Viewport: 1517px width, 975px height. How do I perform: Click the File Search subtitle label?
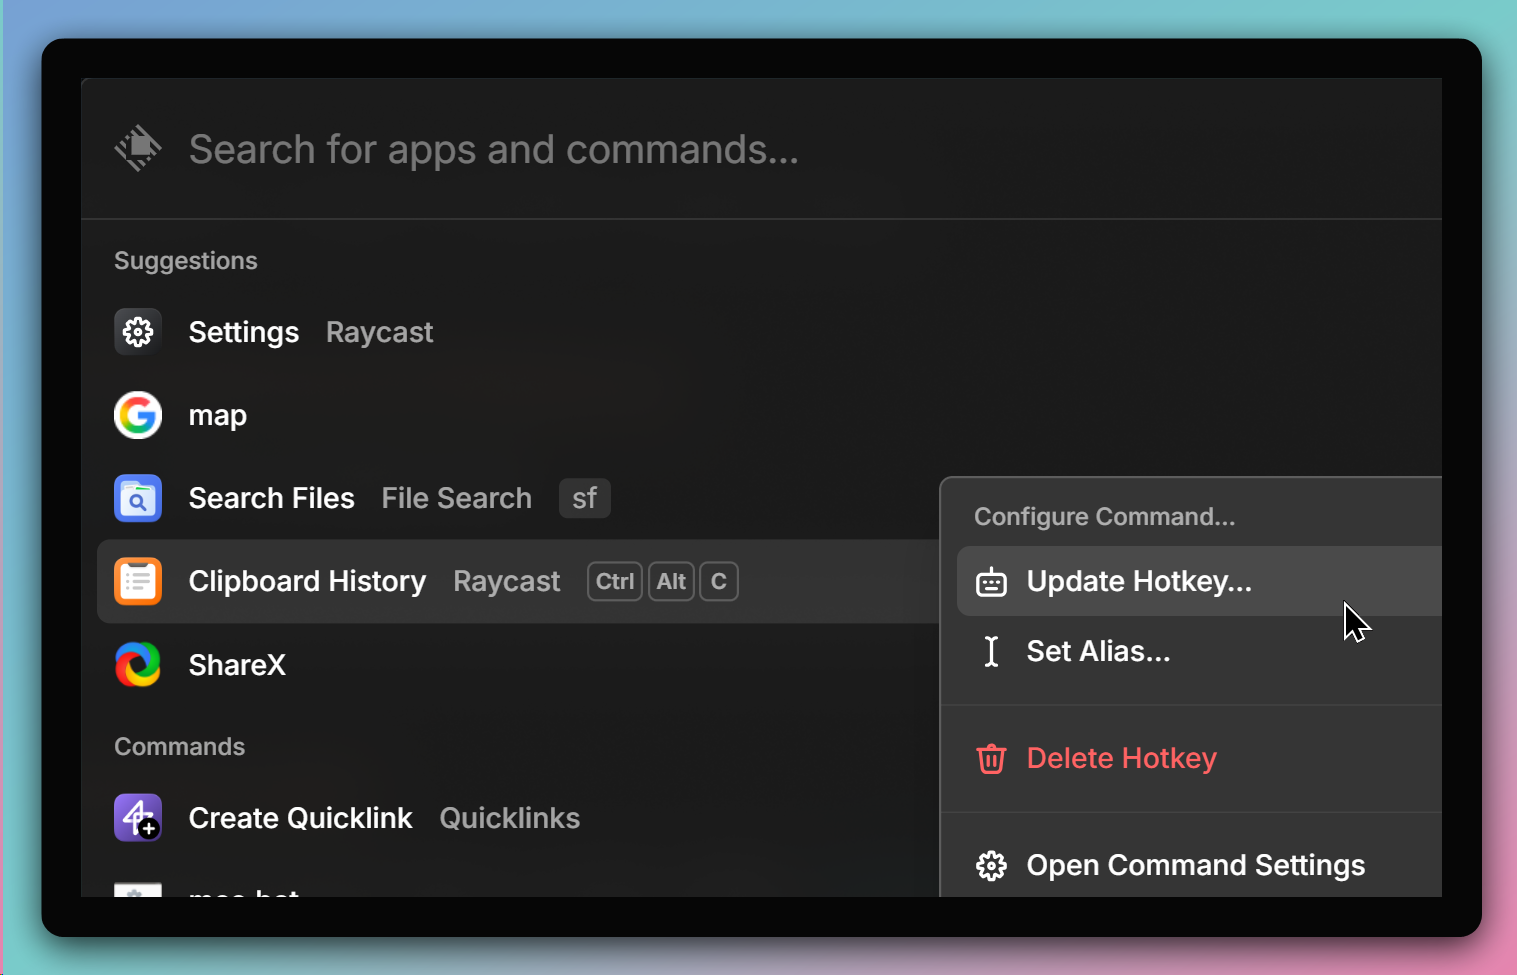coord(457,498)
